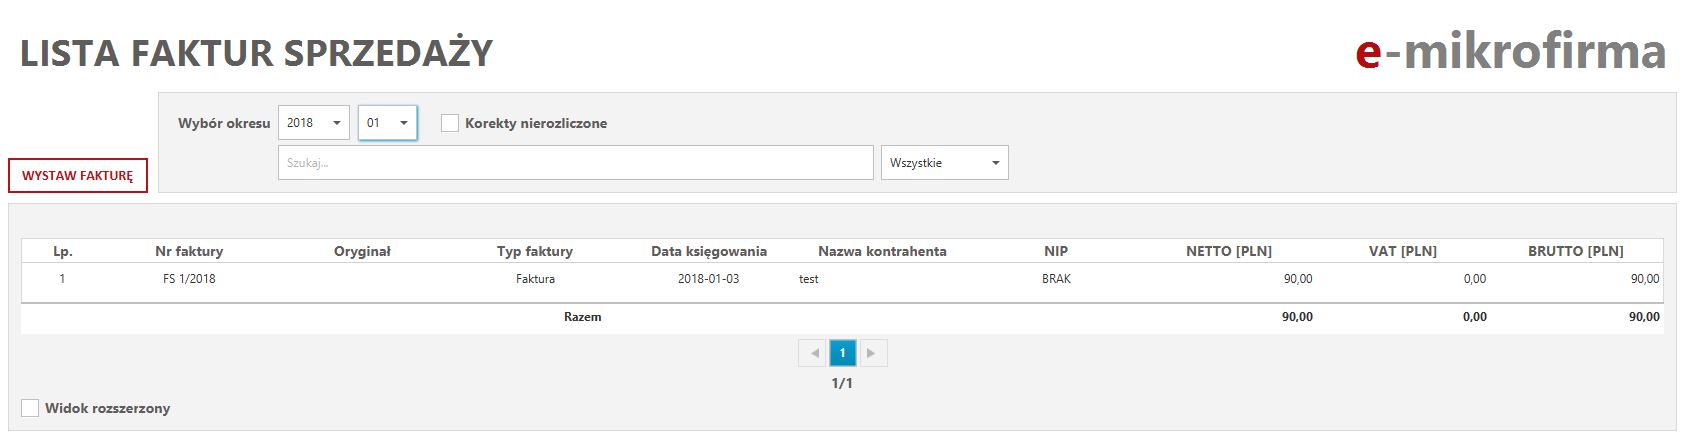Click the next page arrow icon
The image size is (1686, 442).
point(871,353)
